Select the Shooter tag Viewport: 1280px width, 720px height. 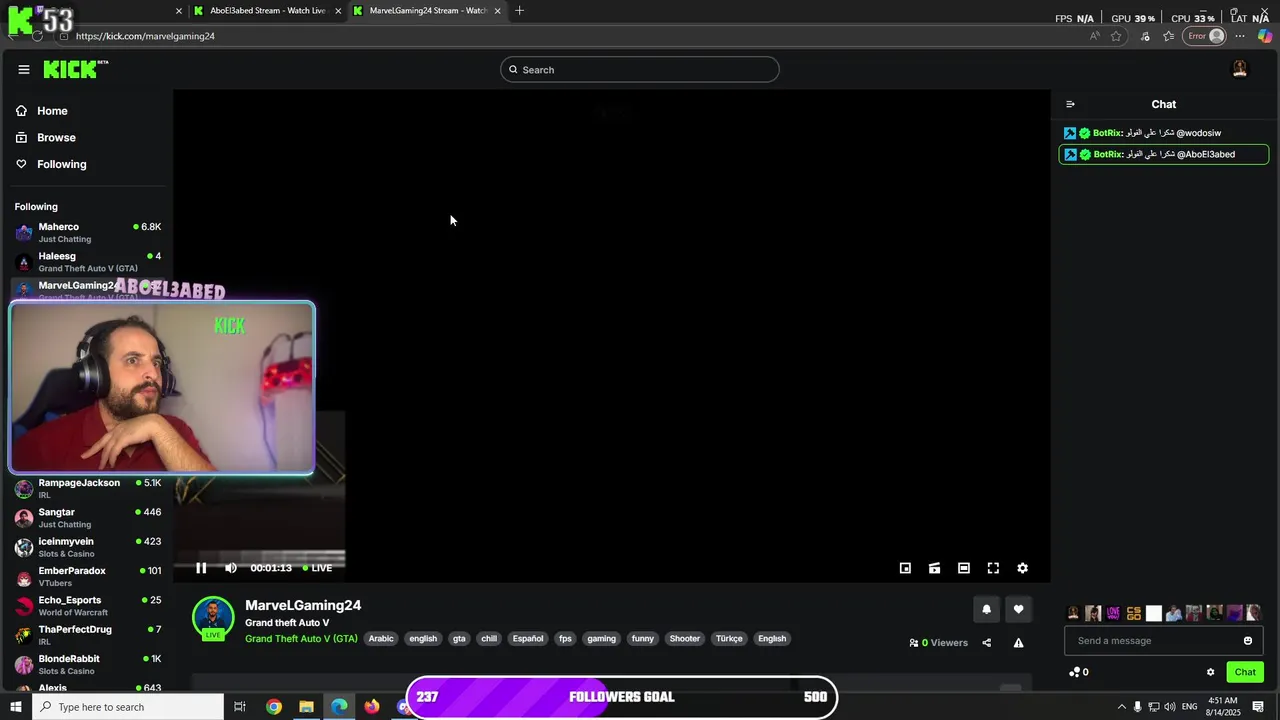685,639
